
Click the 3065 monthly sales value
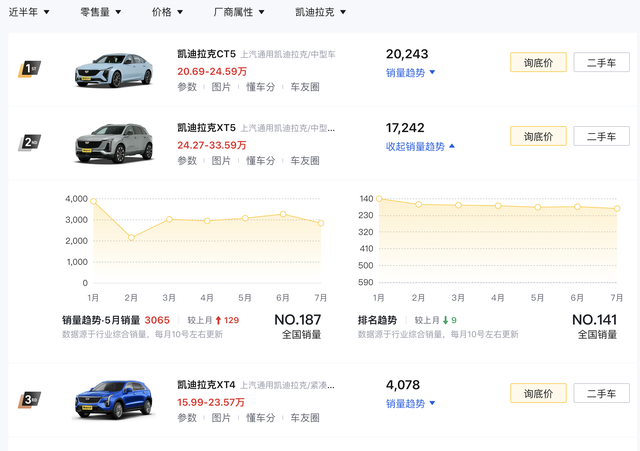pos(157,320)
